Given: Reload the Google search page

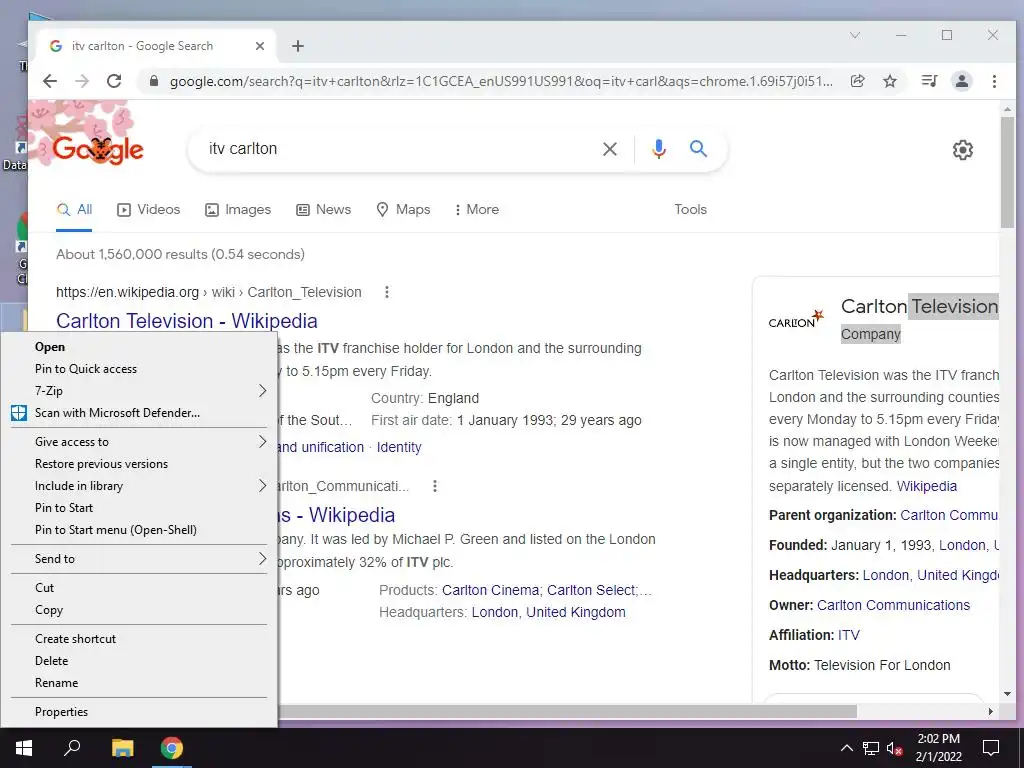Looking at the screenshot, I should (114, 81).
